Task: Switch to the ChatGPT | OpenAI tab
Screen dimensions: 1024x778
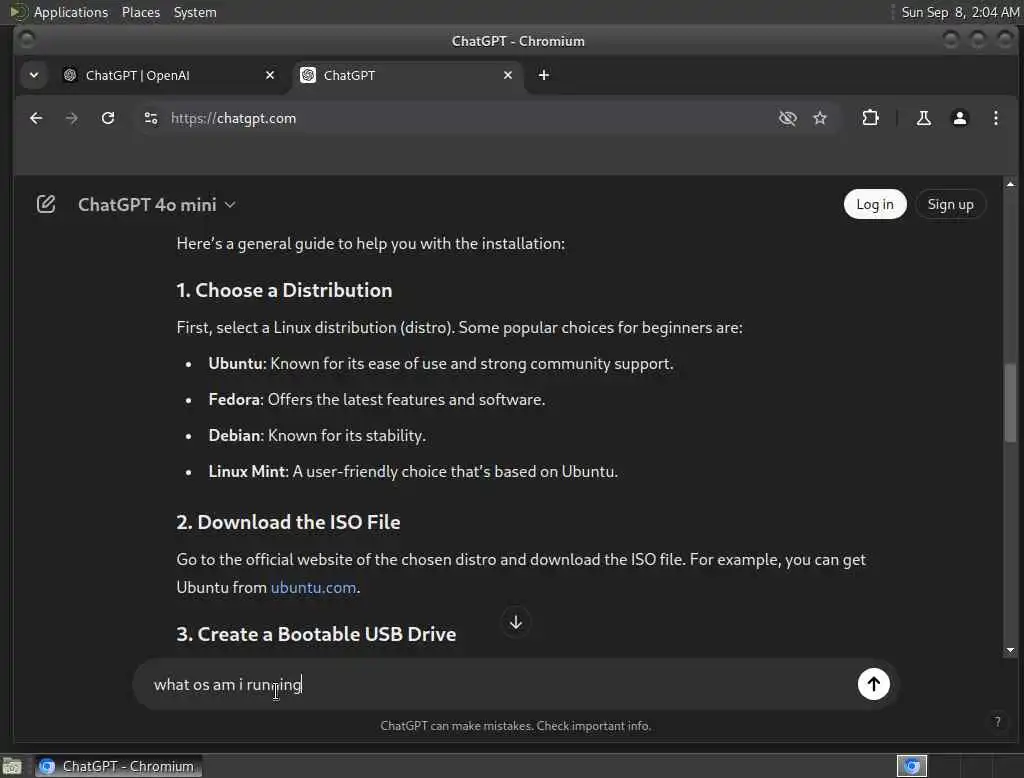Action: [x=167, y=75]
